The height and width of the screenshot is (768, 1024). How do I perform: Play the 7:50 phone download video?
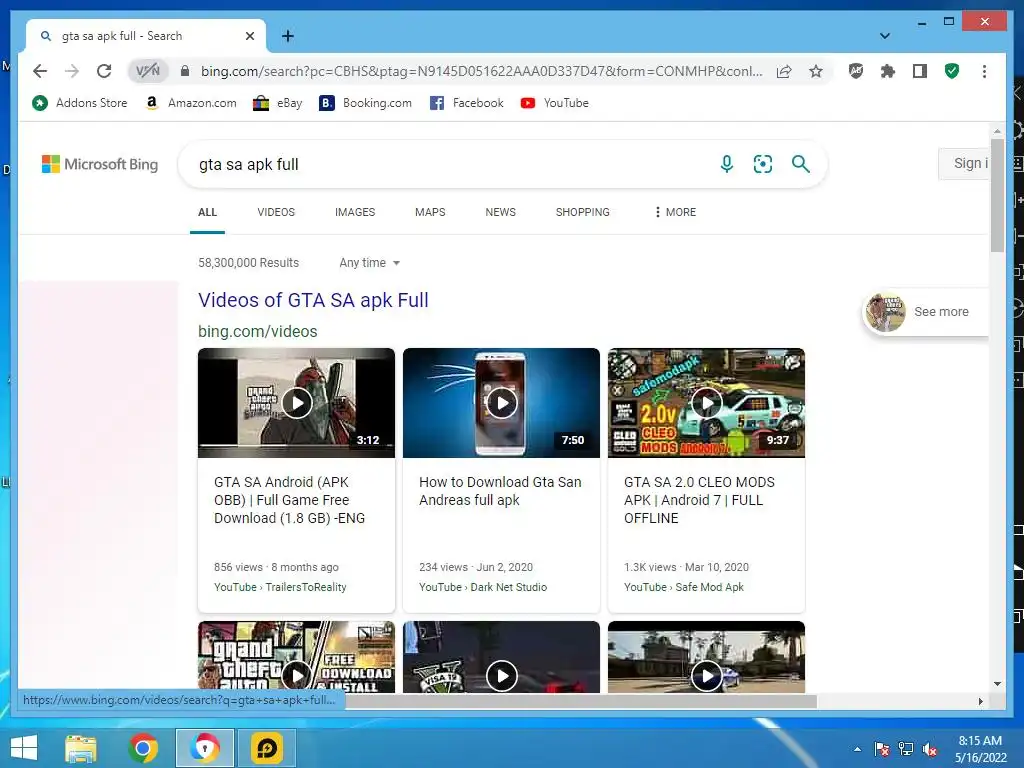502,403
